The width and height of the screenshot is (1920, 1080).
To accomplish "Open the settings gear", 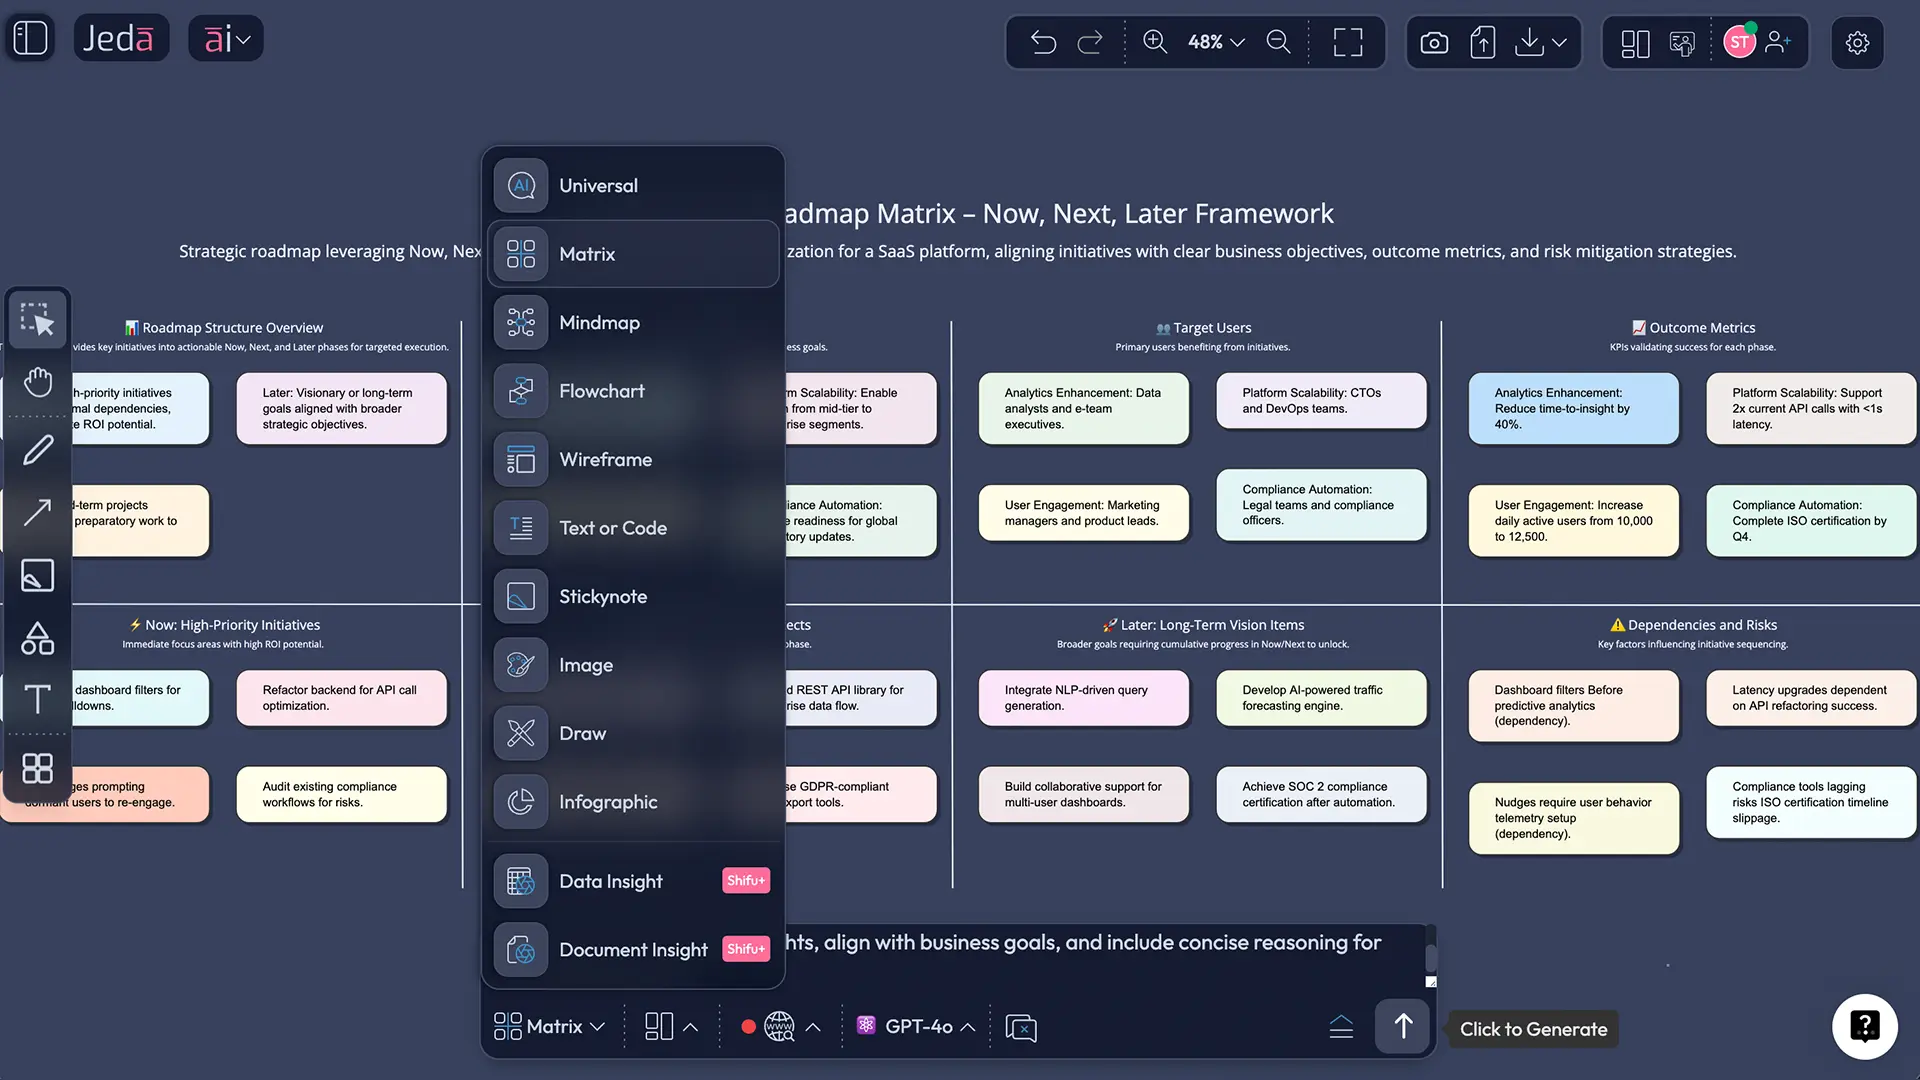I will point(1857,42).
